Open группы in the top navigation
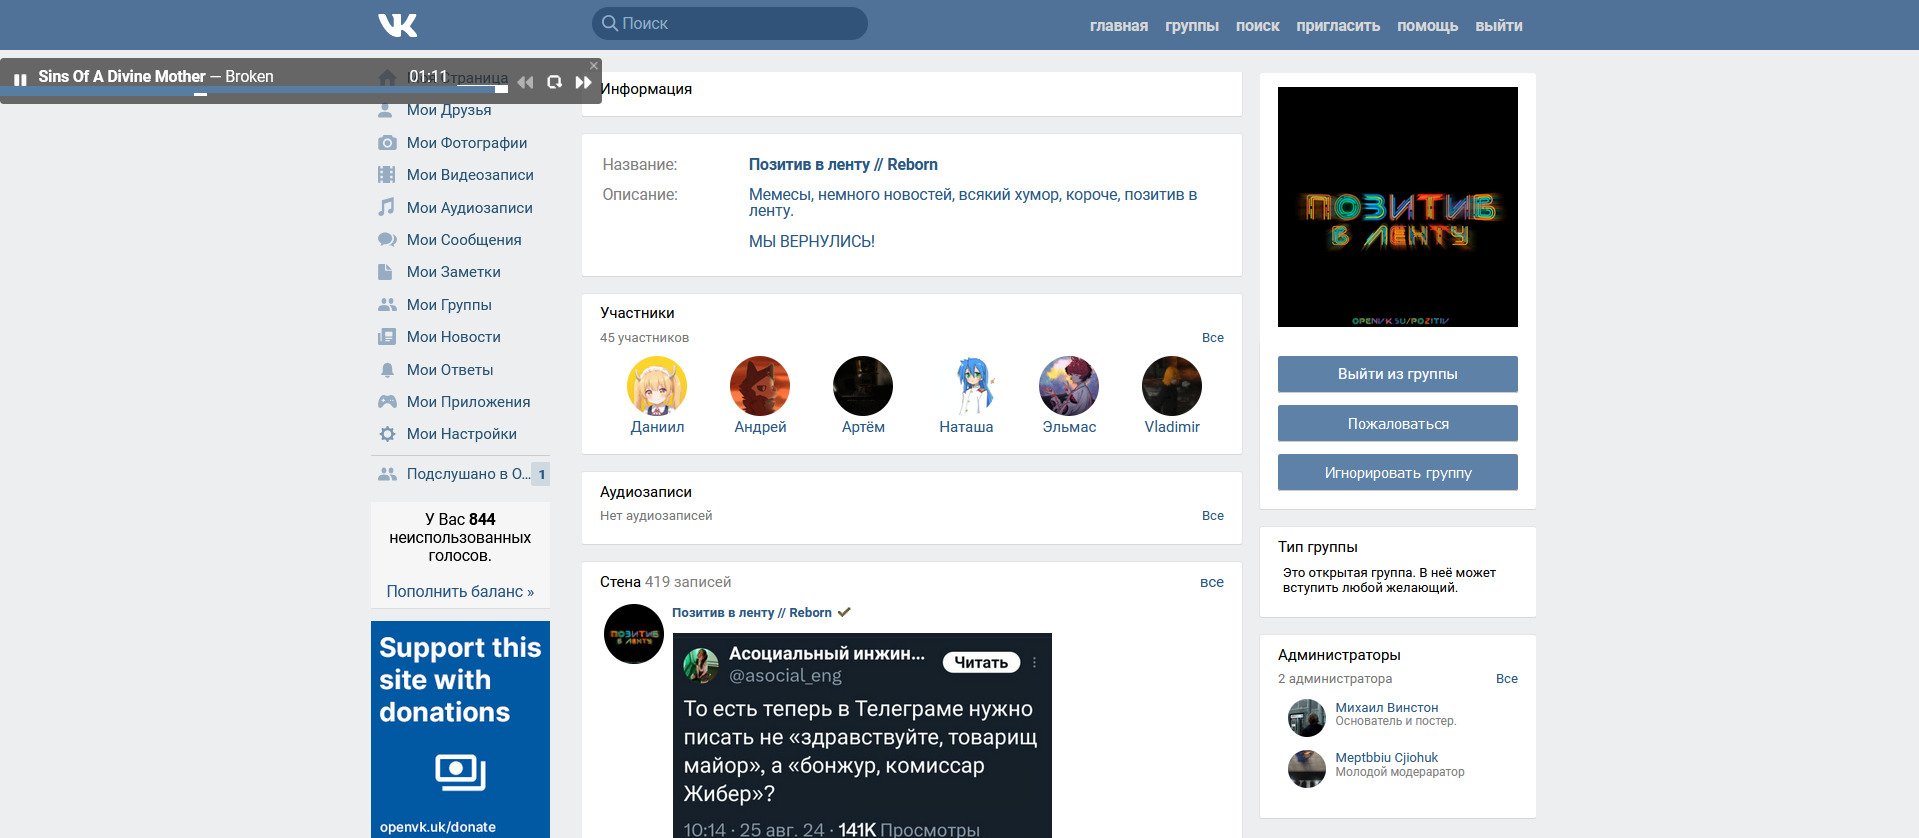Screen dimensions: 1919x838 tap(1192, 26)
